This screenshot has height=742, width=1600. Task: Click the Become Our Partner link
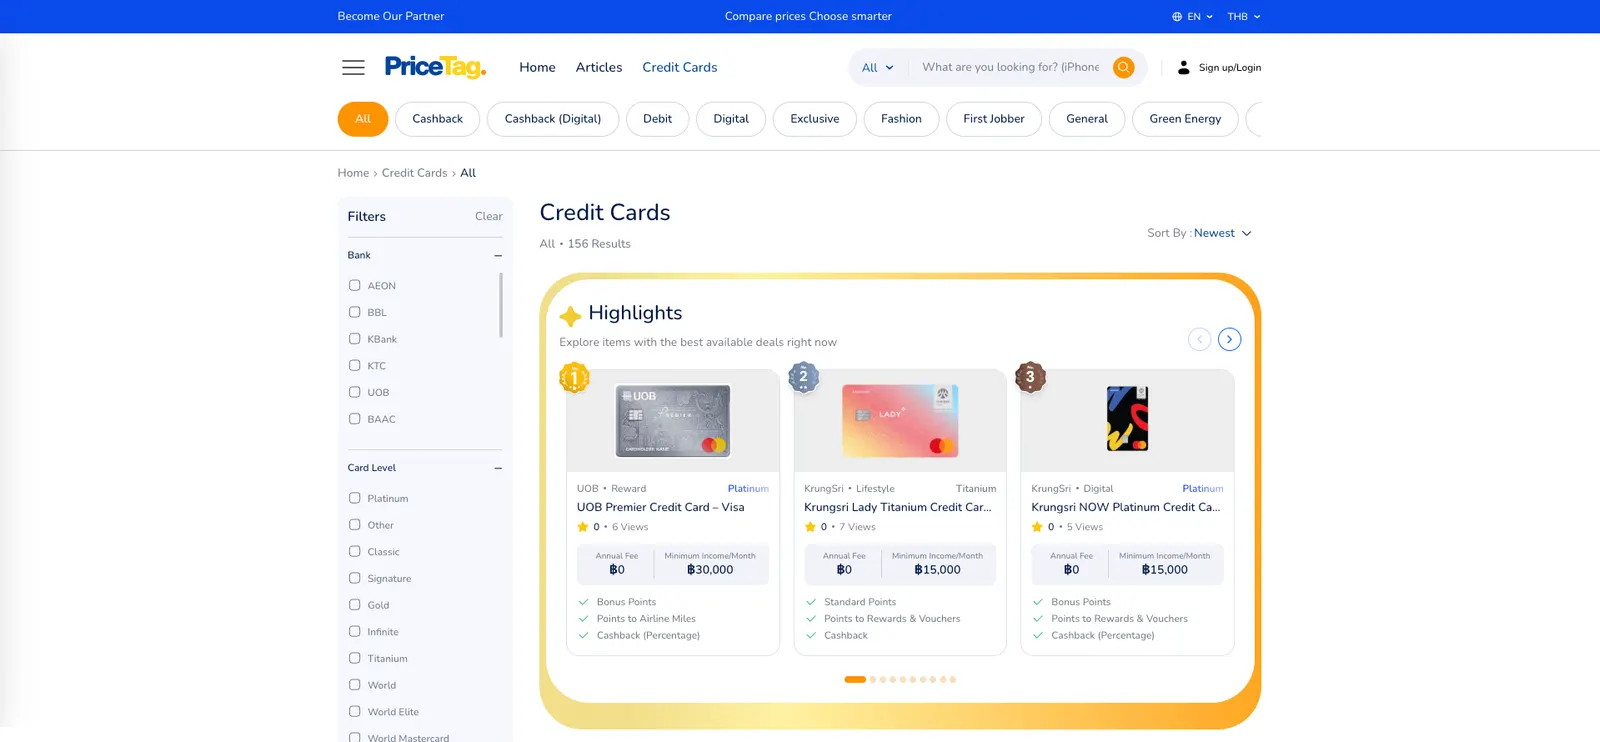391,16
